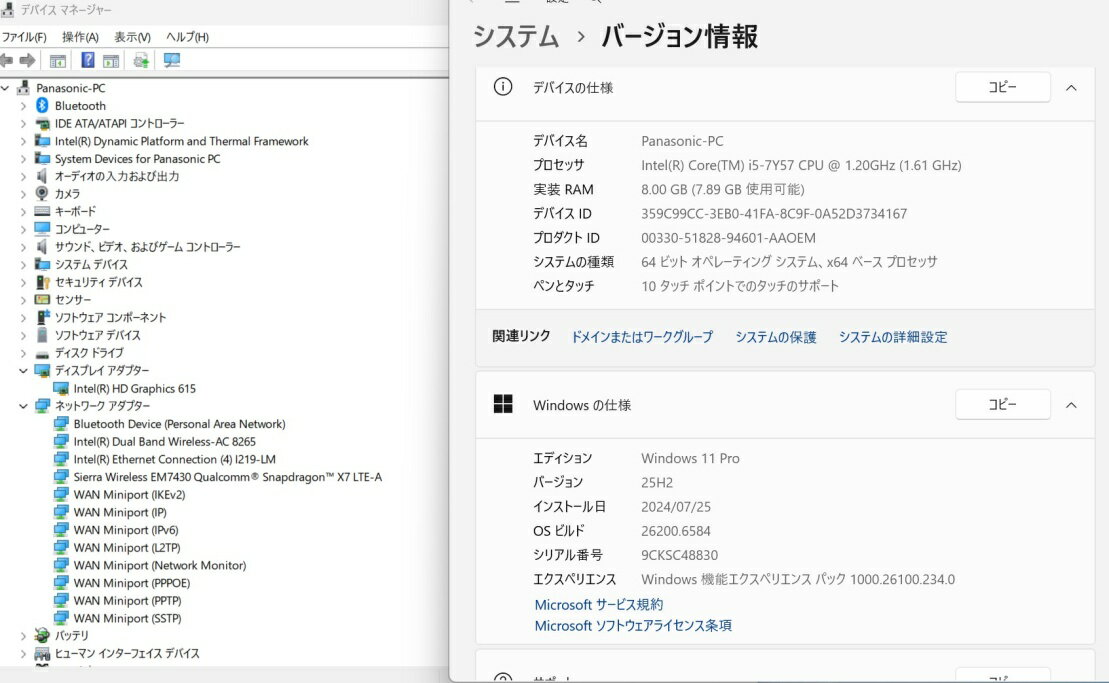This screenshot has width=1109, height=683.
Task: Open the 操作(A) menu
Action: (x=80, y=37)
